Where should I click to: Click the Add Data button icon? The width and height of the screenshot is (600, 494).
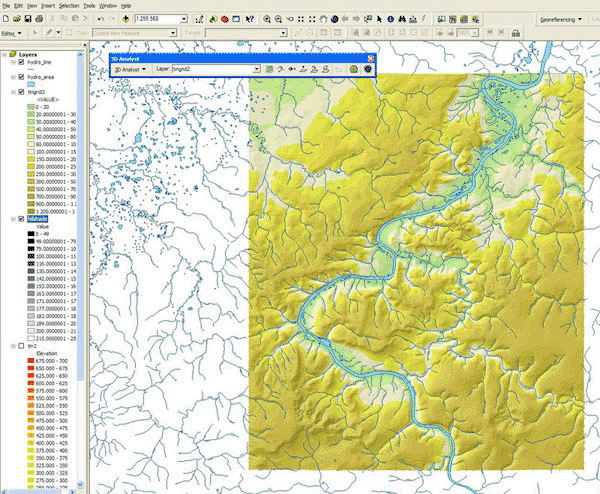coord(125,19)
